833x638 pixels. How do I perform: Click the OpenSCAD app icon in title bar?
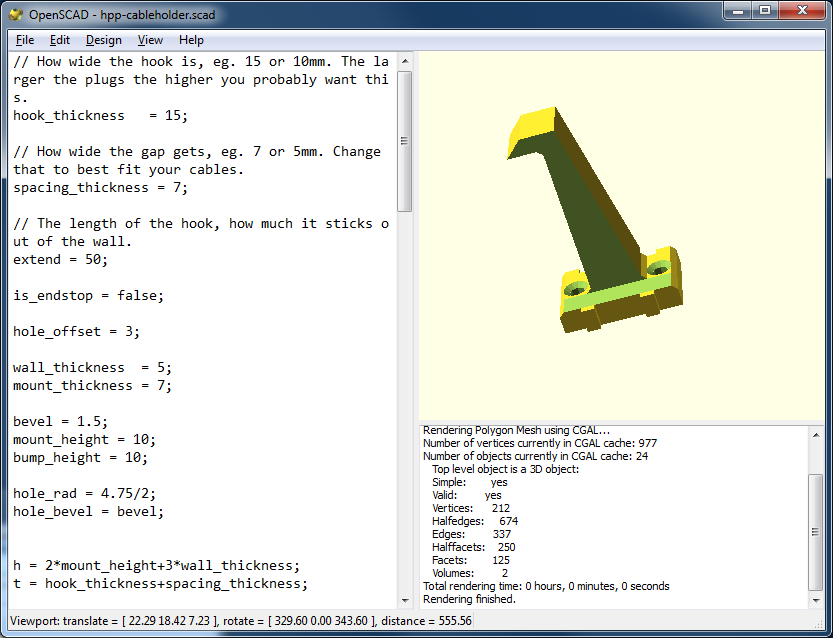(x=16, y=14)
